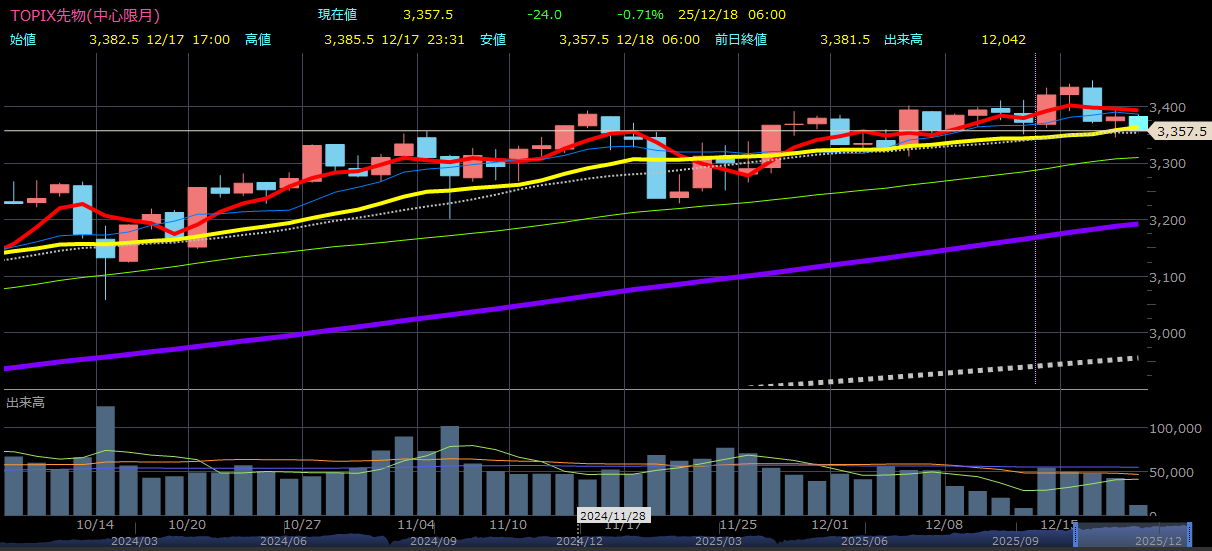Viewport: 1212px width, 551px height.
Task: Click the 出来高 volume panel label
Action: (25, 402)
